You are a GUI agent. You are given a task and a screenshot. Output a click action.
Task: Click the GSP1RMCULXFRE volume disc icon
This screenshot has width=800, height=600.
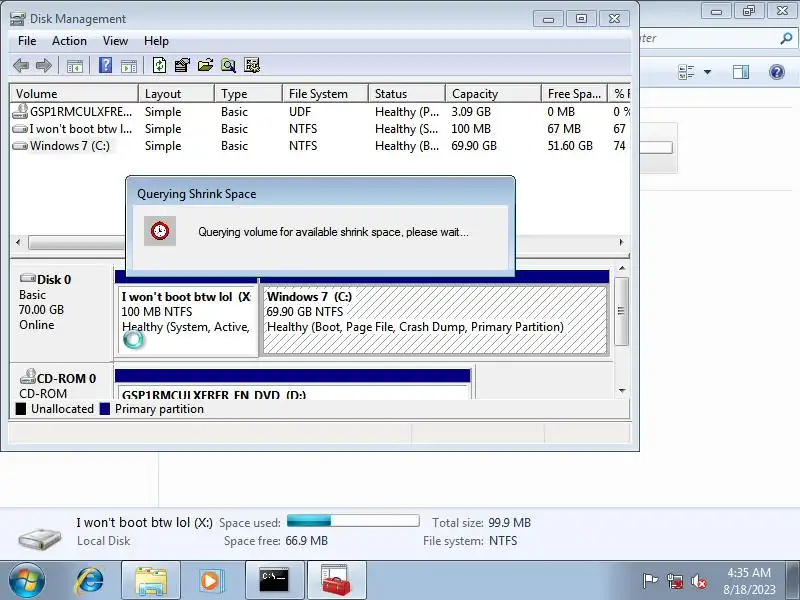[20, 111]
